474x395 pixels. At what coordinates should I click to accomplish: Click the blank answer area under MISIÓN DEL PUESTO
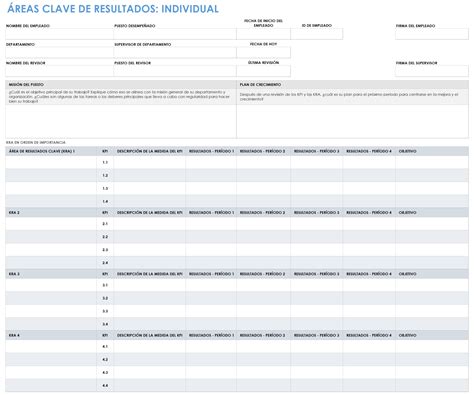[x=121, y=121]
